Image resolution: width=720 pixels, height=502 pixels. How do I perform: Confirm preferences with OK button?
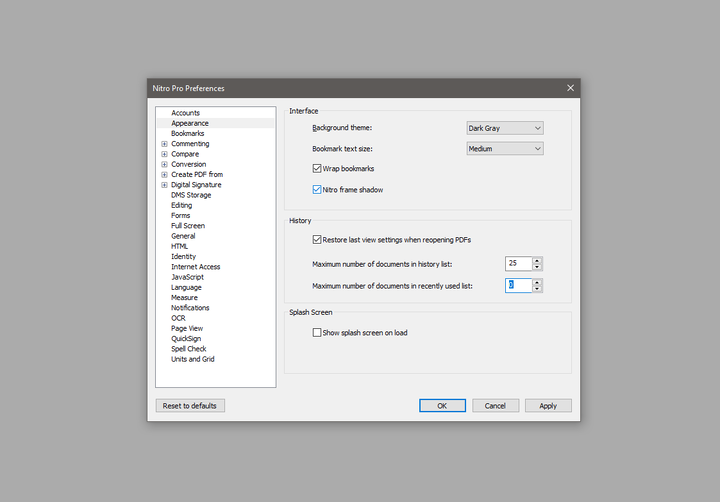[442, 406]
